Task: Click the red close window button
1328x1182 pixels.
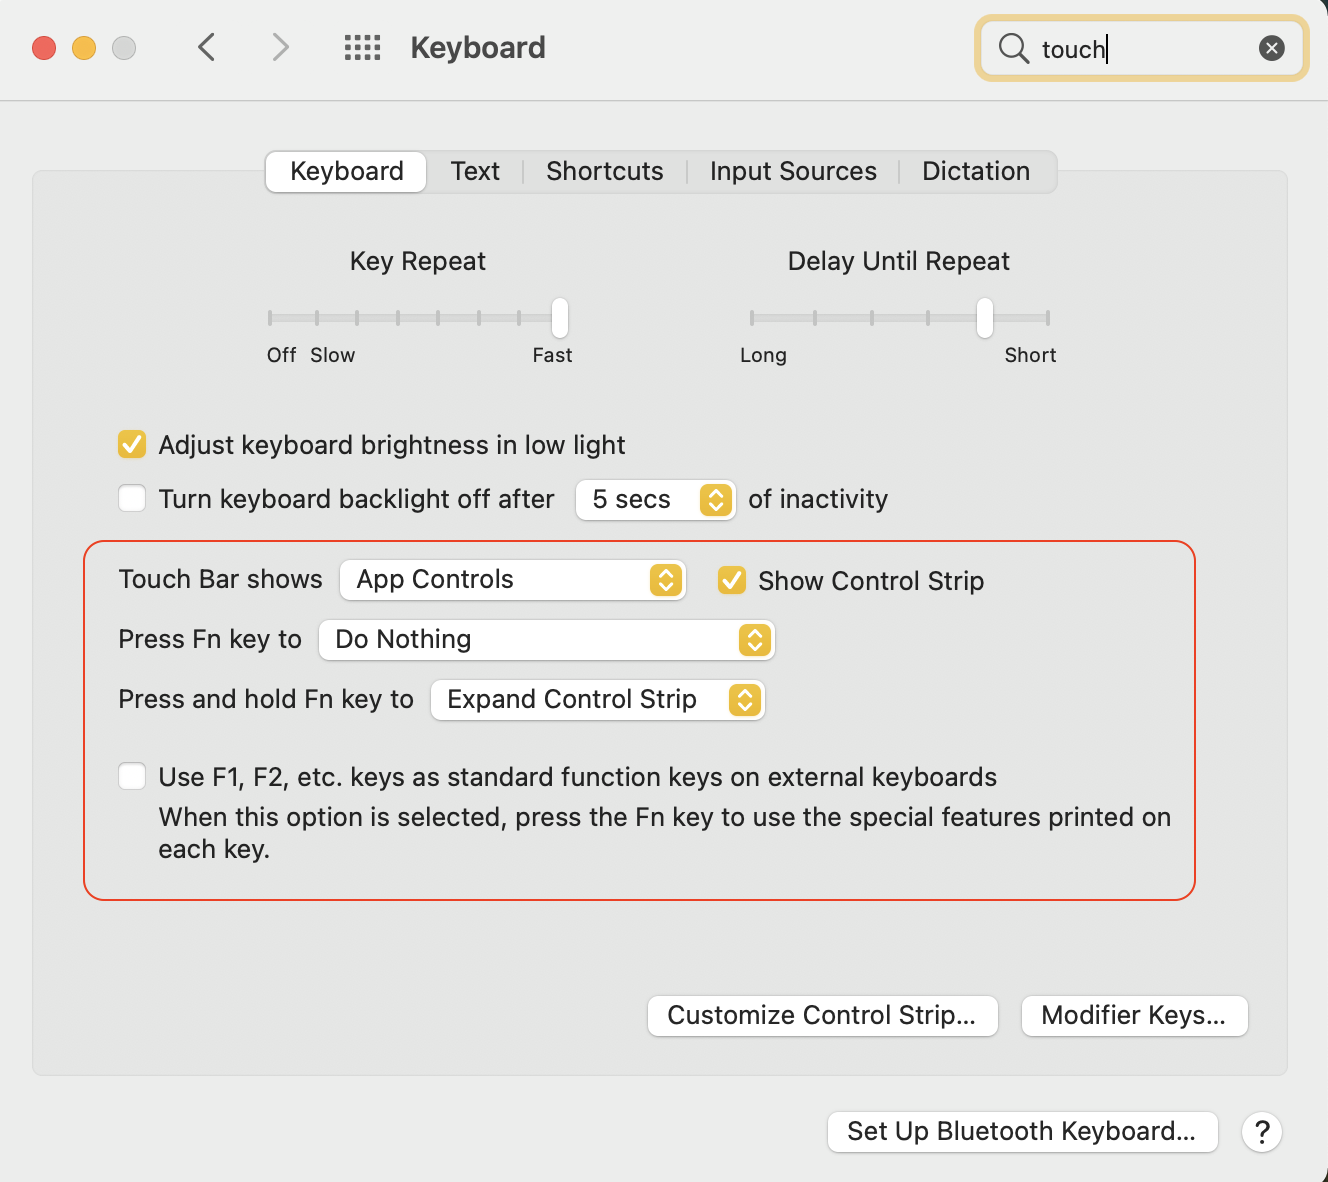Action: [44, 48]
